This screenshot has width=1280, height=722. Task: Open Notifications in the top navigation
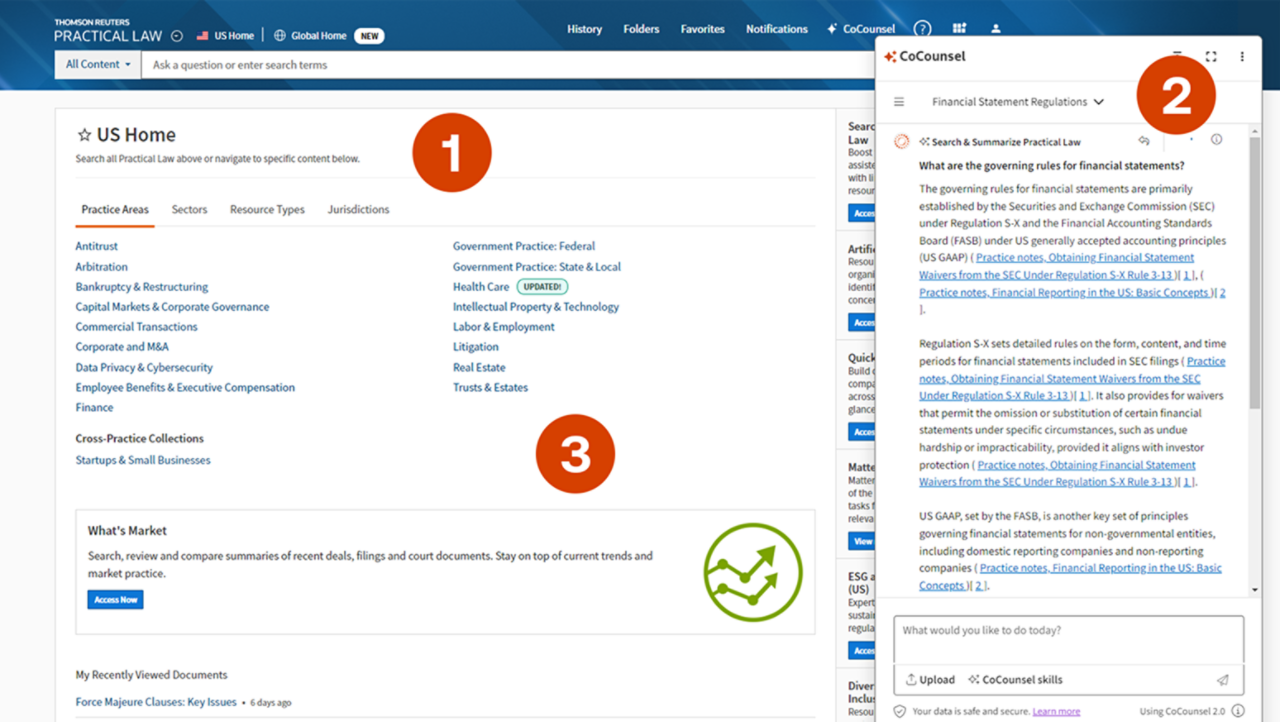coord(776,29)
